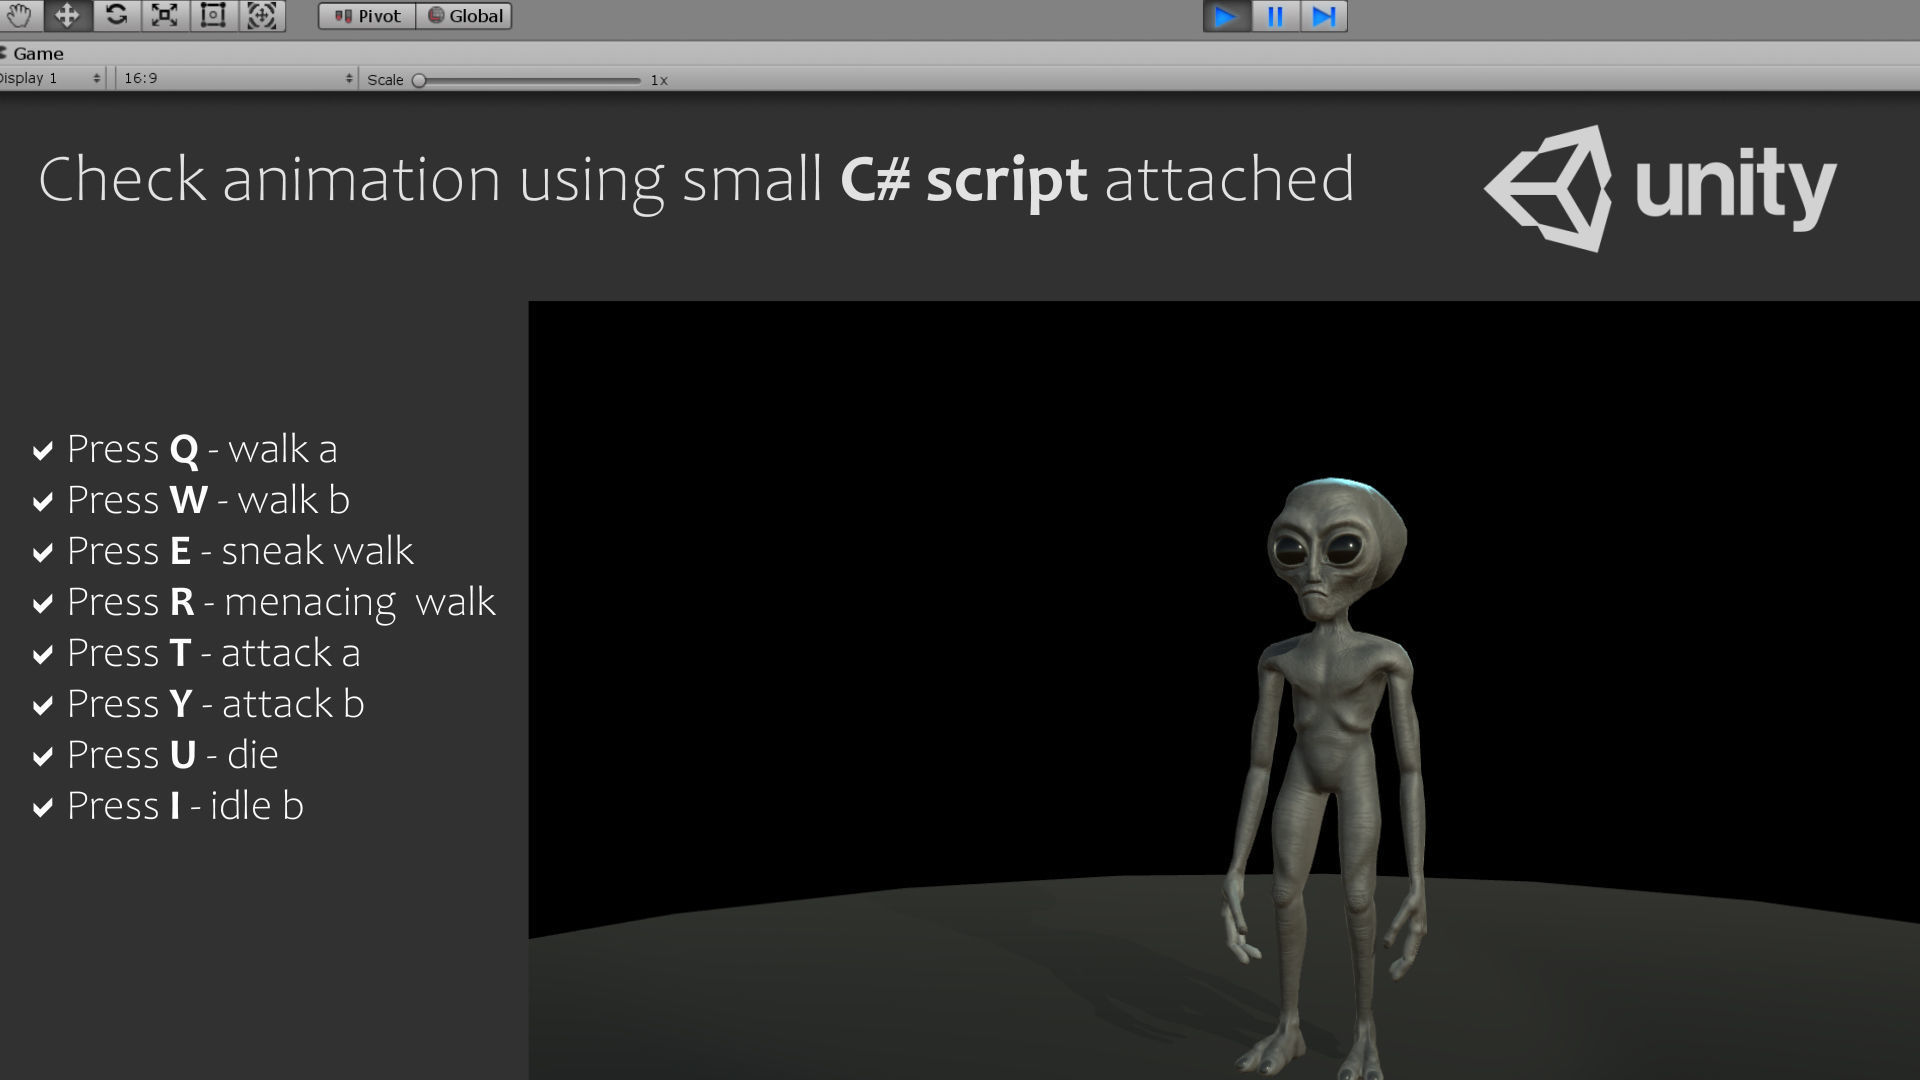Click the 1x scale value label
The height and width of the screenshot is (1080, 1920).
point(659,80)
